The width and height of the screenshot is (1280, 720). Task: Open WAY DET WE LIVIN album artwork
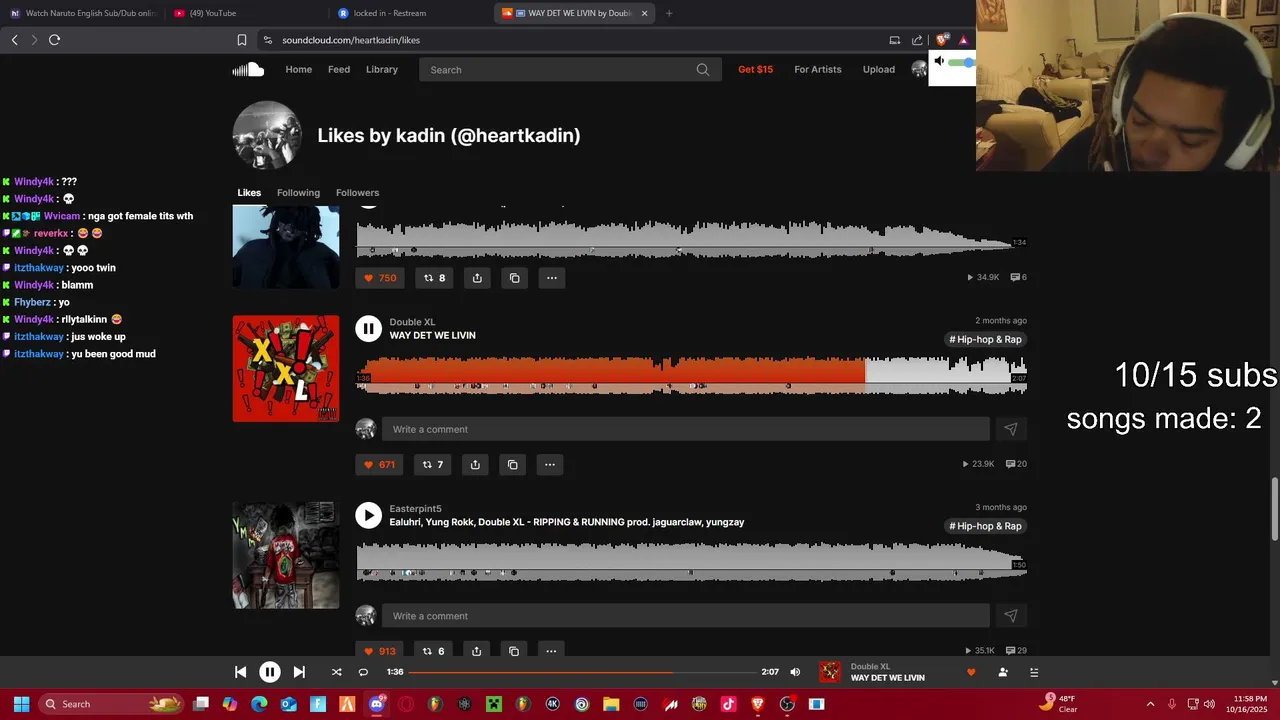(286, 369)
